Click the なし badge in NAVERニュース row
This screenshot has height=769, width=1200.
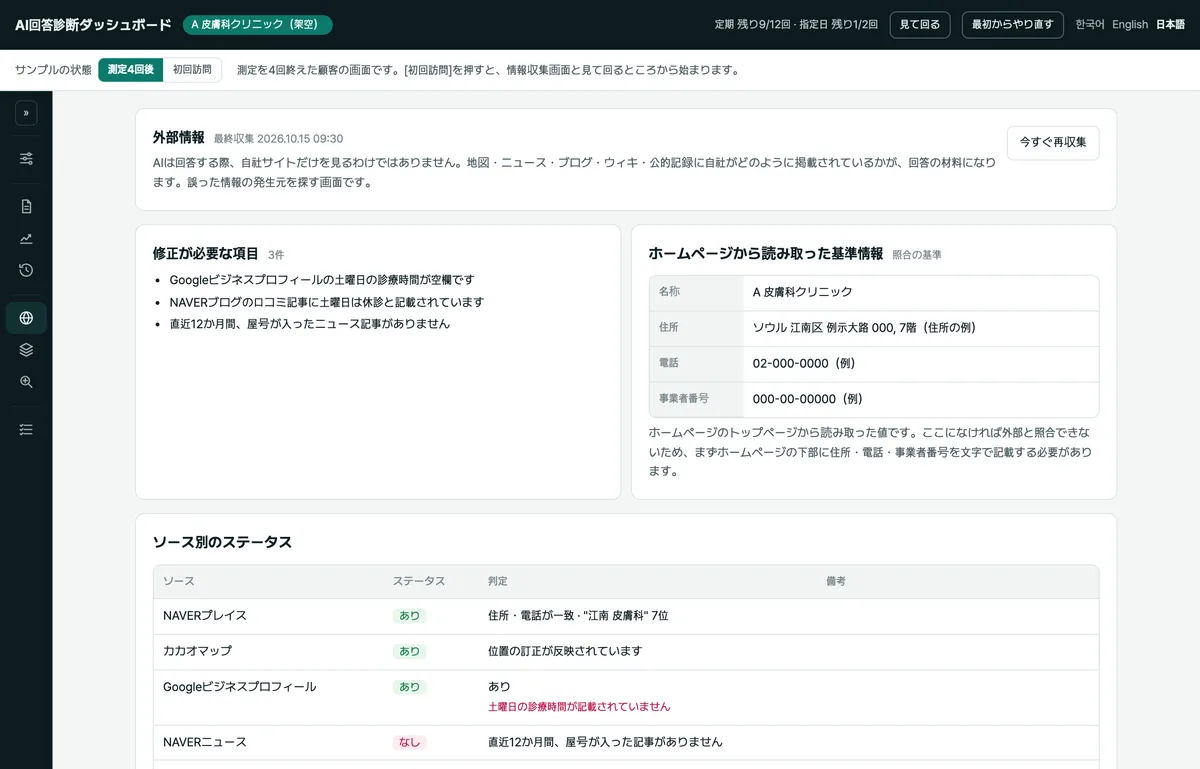410,742
